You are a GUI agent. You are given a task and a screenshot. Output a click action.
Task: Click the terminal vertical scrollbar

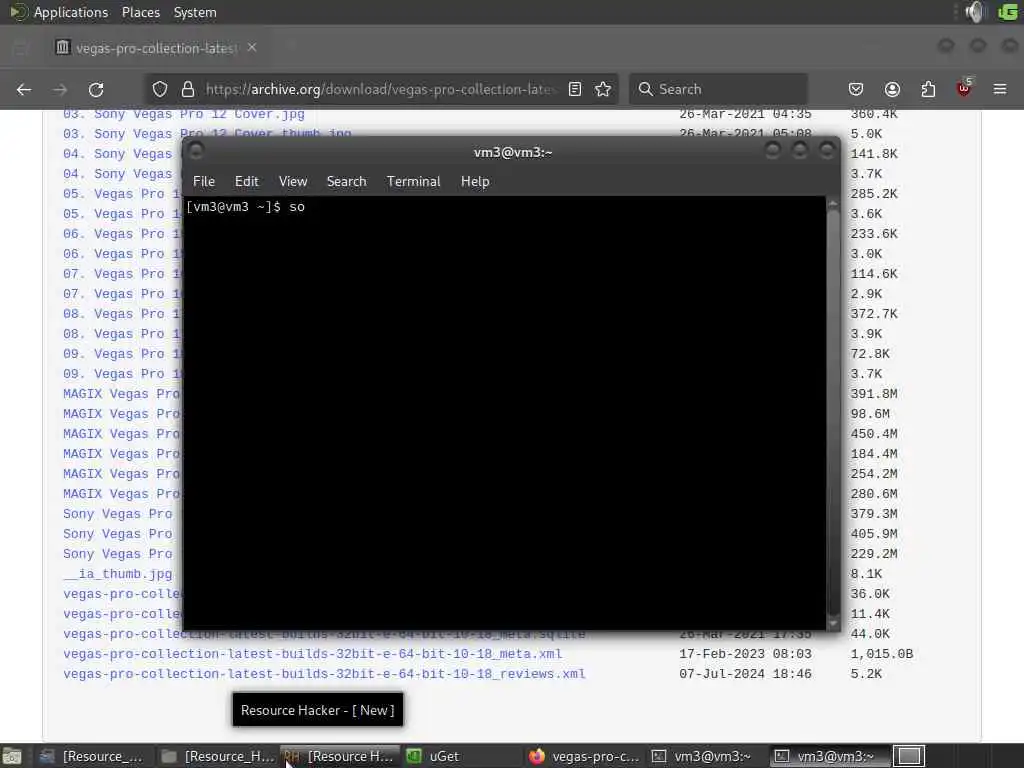tap(833, 413)
